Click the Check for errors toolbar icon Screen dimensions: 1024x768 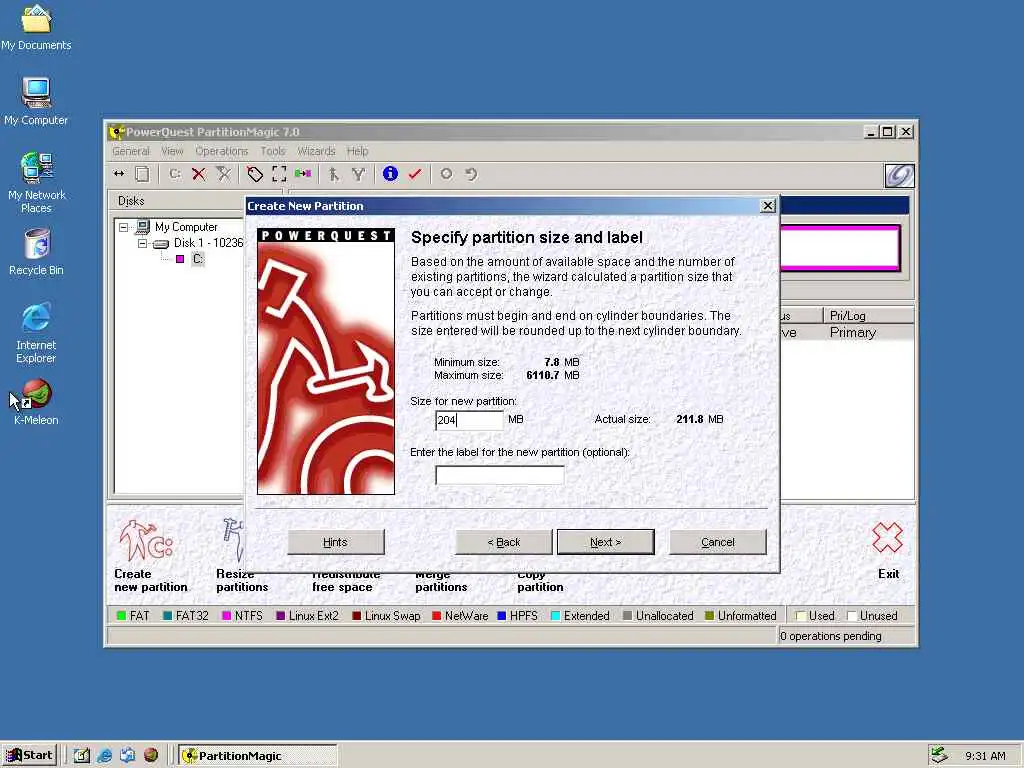click(334, 174)
